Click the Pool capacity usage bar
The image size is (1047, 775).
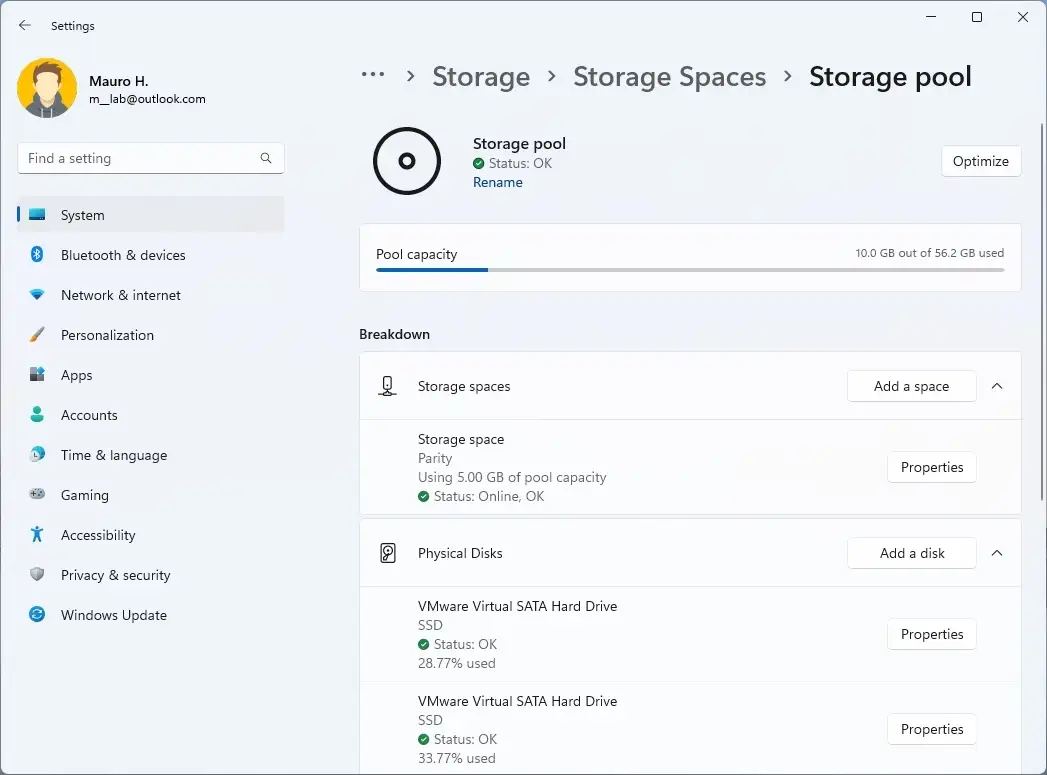click(690, 270)
